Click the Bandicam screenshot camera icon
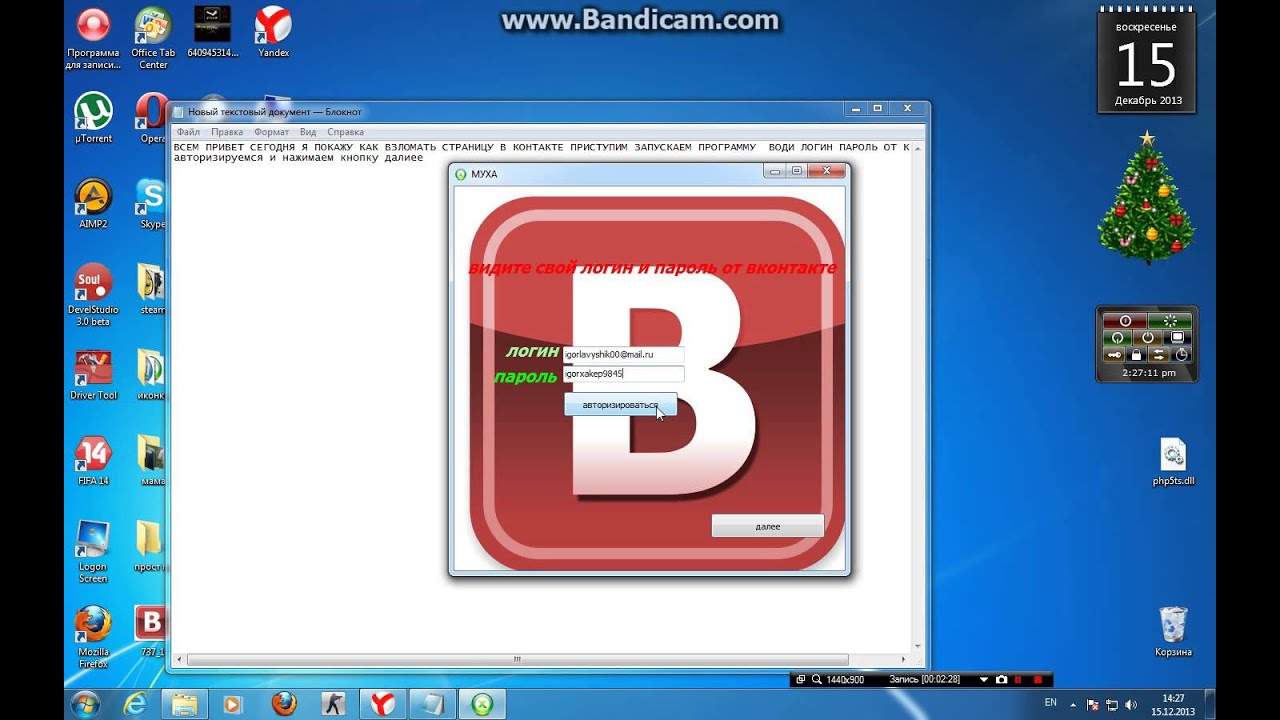This screenshot has height=720, width=1280. pos(1001,680)
